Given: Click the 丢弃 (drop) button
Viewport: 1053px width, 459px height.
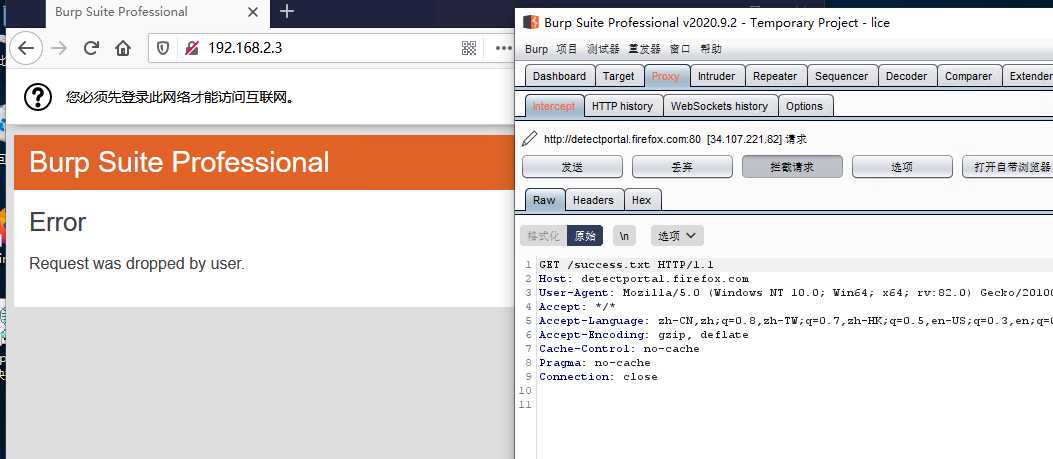Looking at the screenshot, I should click(682, 167).
